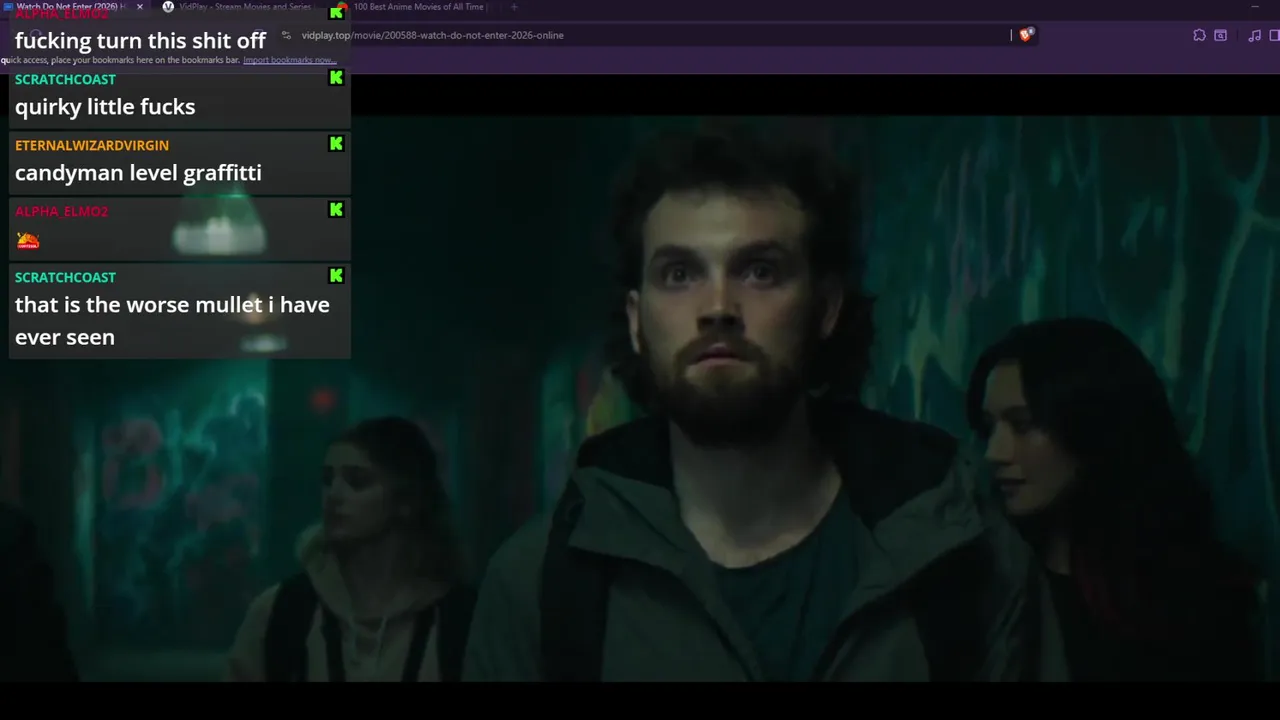This screenshot has height=720, width=1280.
Task: Select SCRATCHCOAST username above the mullet message
Action: pos(65,277)
